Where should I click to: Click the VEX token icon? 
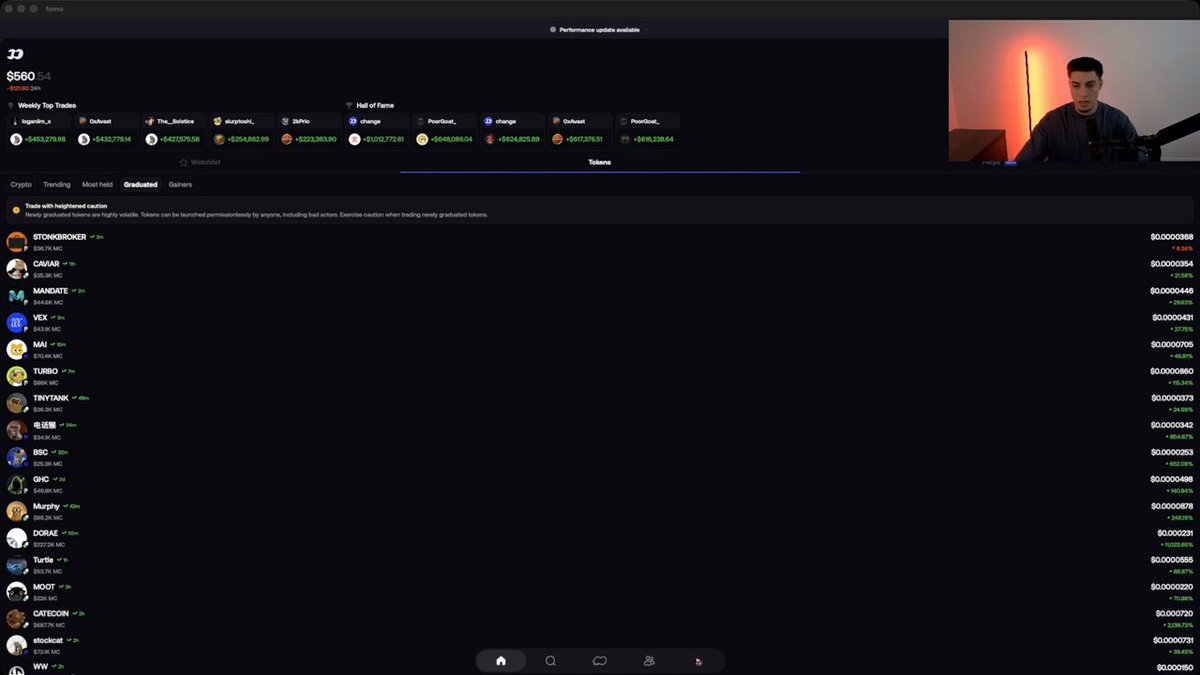[16, 323]
